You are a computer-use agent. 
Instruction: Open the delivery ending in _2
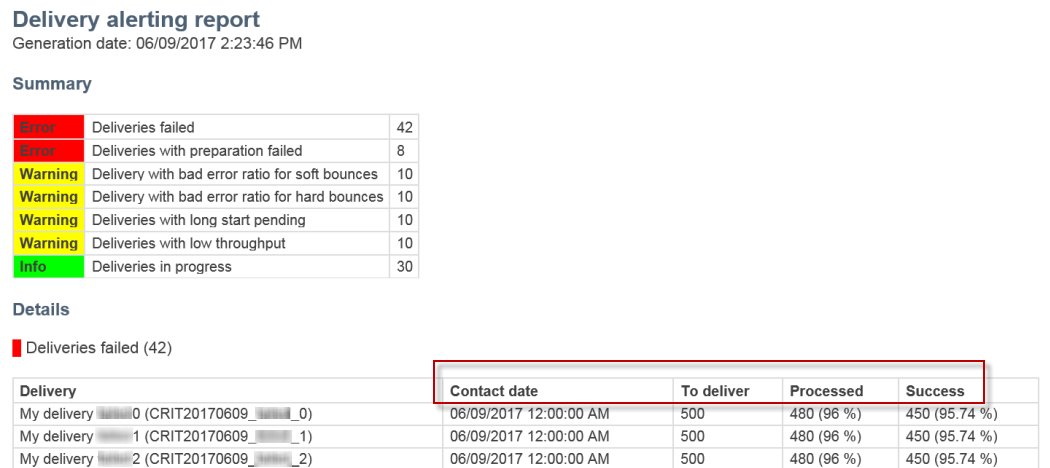[x=166, y=459]
